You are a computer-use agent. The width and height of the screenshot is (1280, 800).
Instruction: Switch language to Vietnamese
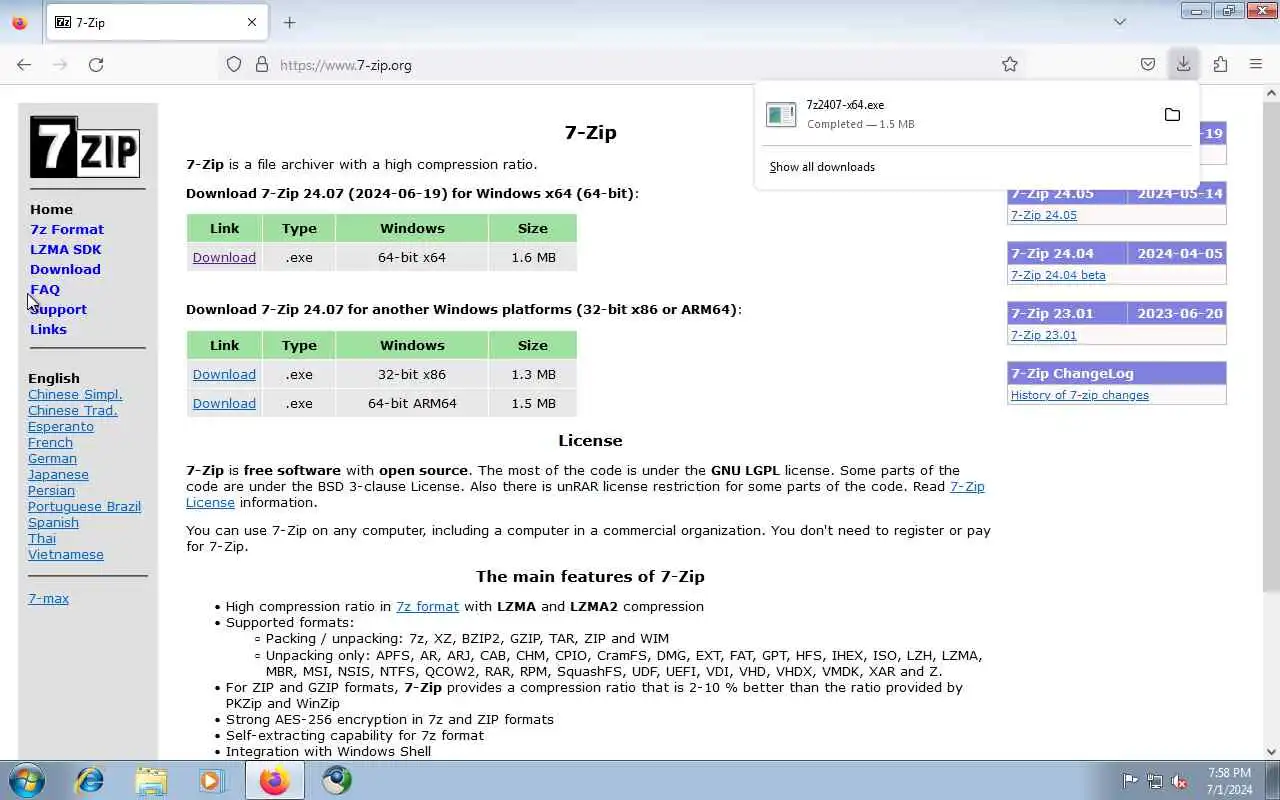[66, 554]
